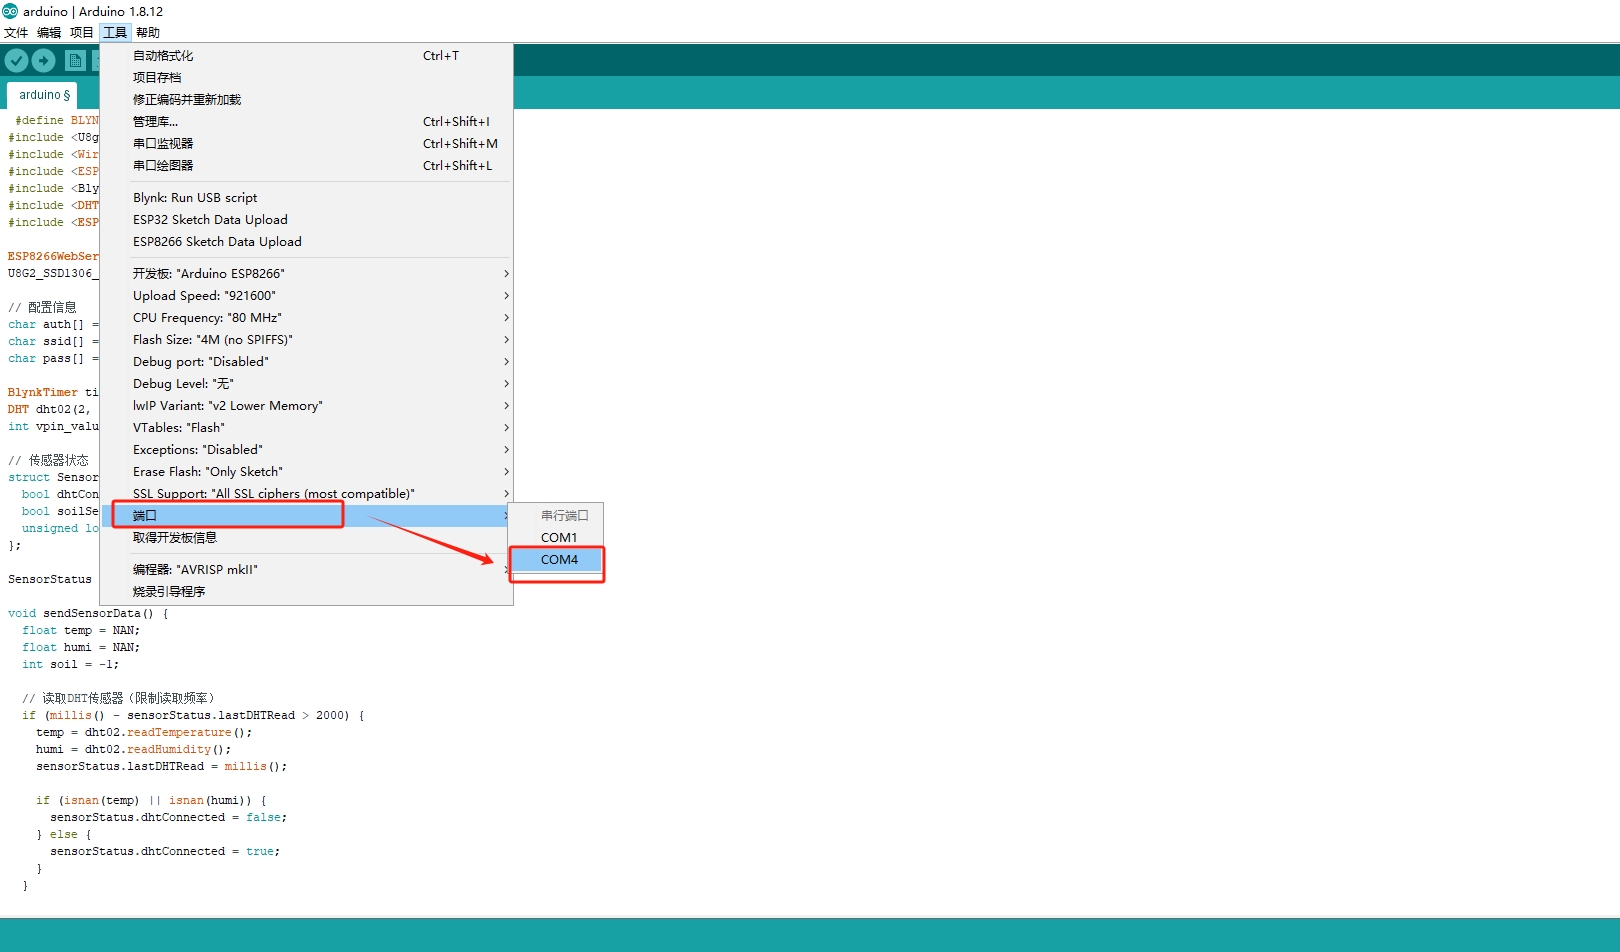The image size is (1620, 952).
Task: Open the 项目 menu
Action: pos(82,32)
